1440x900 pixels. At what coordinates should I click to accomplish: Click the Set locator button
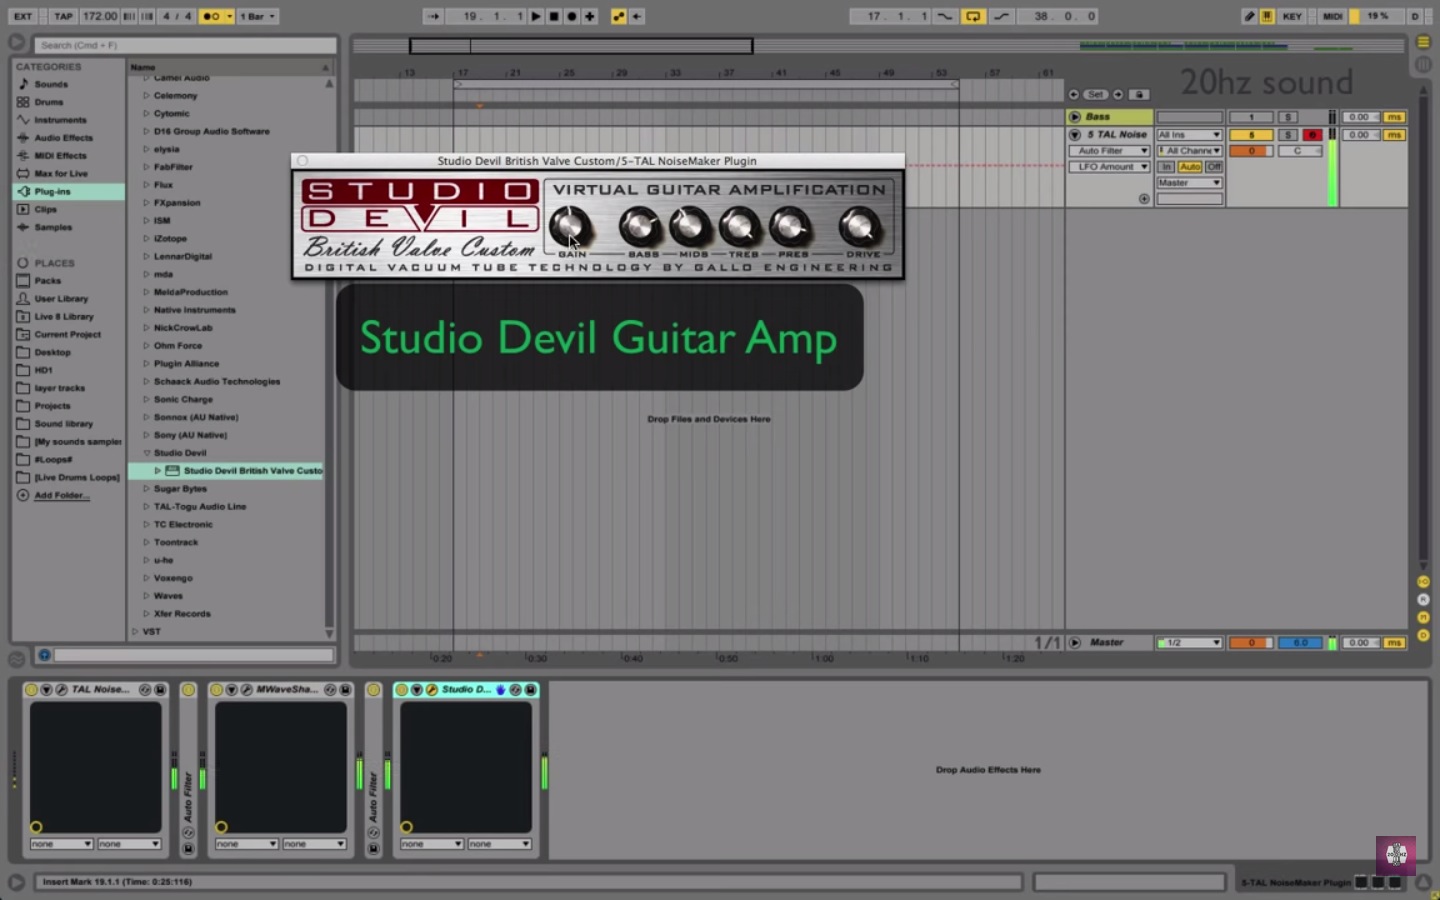click(x=1096, y=95)
